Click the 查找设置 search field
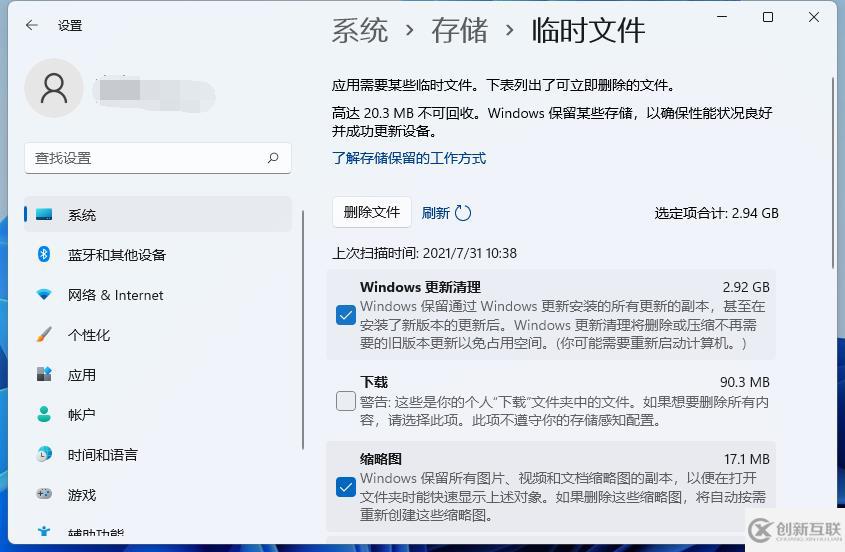845x552 pixels. click(158, 158)
